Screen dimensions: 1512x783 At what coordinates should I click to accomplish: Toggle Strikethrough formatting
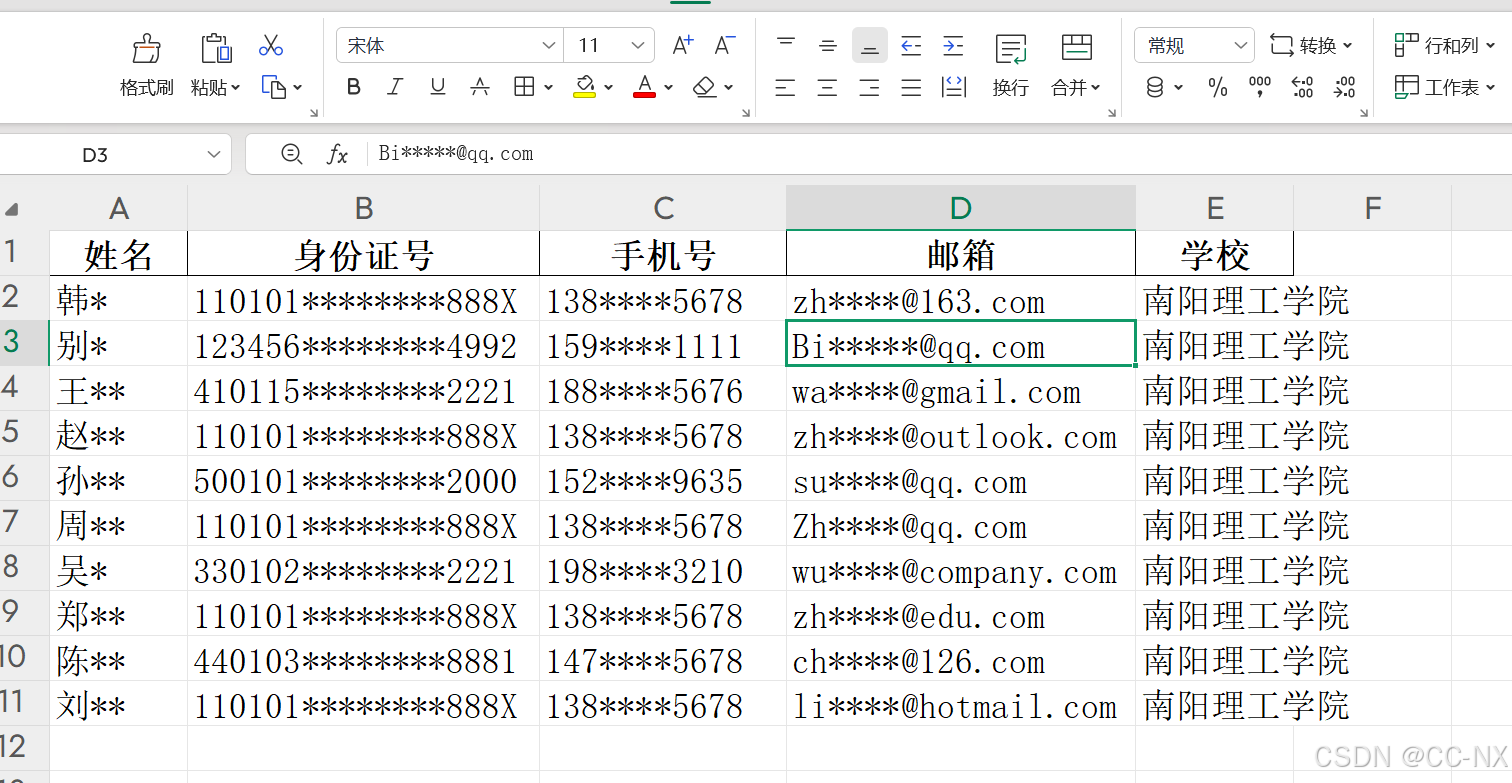tap(479, 87)
